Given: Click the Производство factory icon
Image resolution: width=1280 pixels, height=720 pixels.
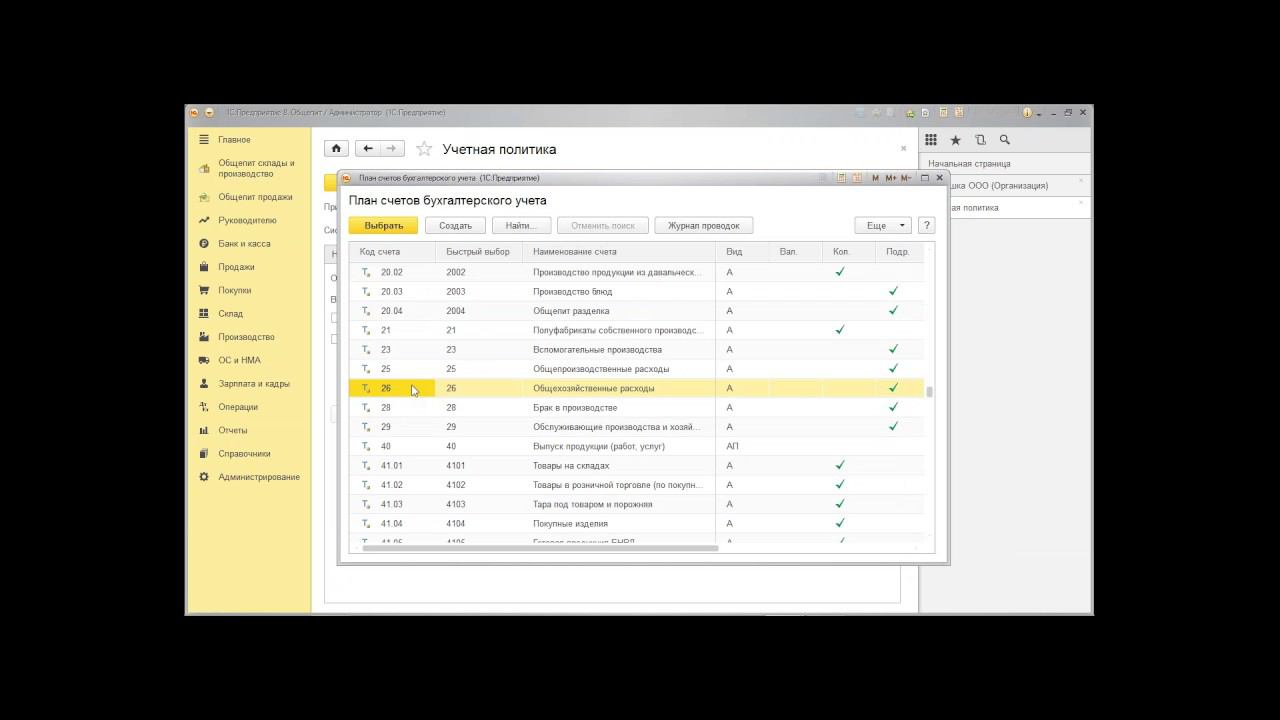Looking at the screenshot, I should 204,337.
